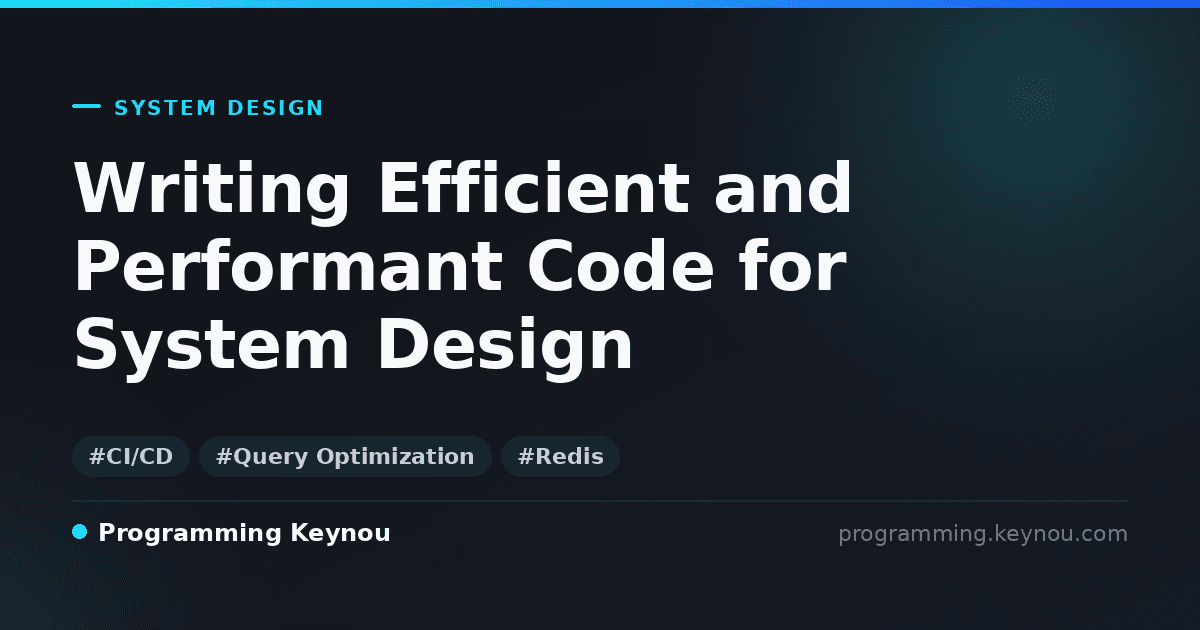Screen dimensions: 1200x630
Task: Select the #Query Optimization tag
Action: (345, 457)
